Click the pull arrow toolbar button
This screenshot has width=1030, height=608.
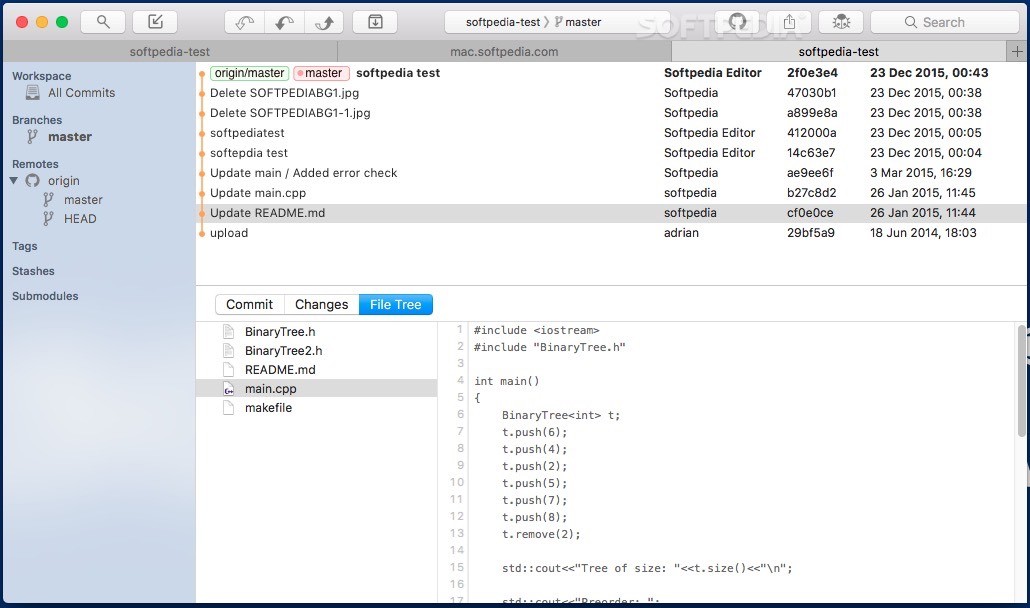(x=284, y=22)
